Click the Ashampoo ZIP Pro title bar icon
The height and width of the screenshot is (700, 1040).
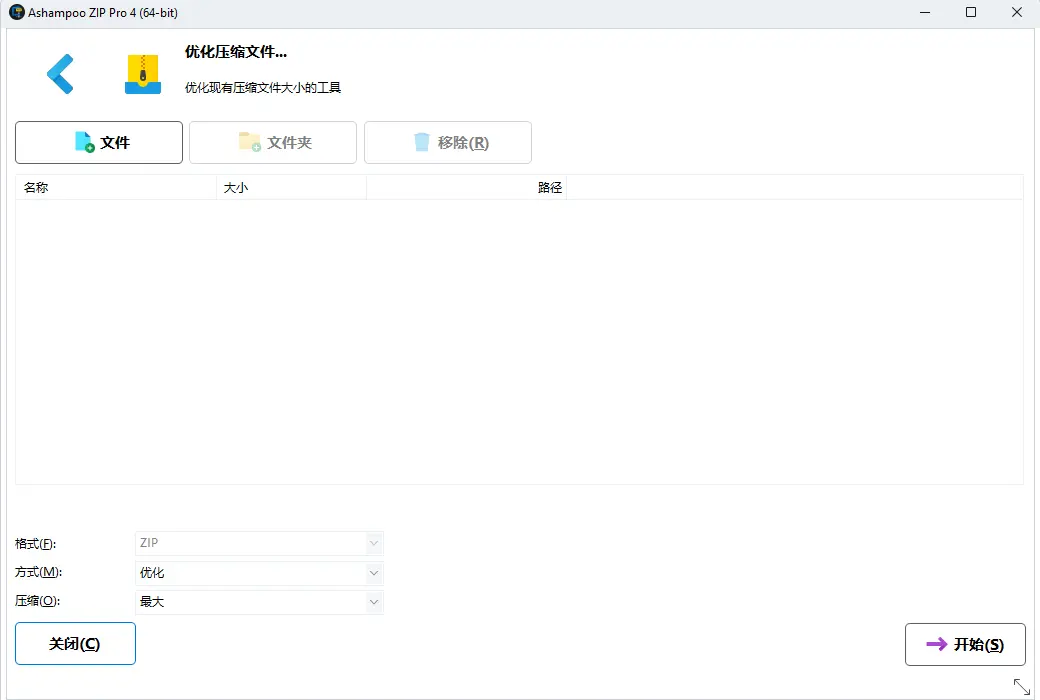[17, 12]
